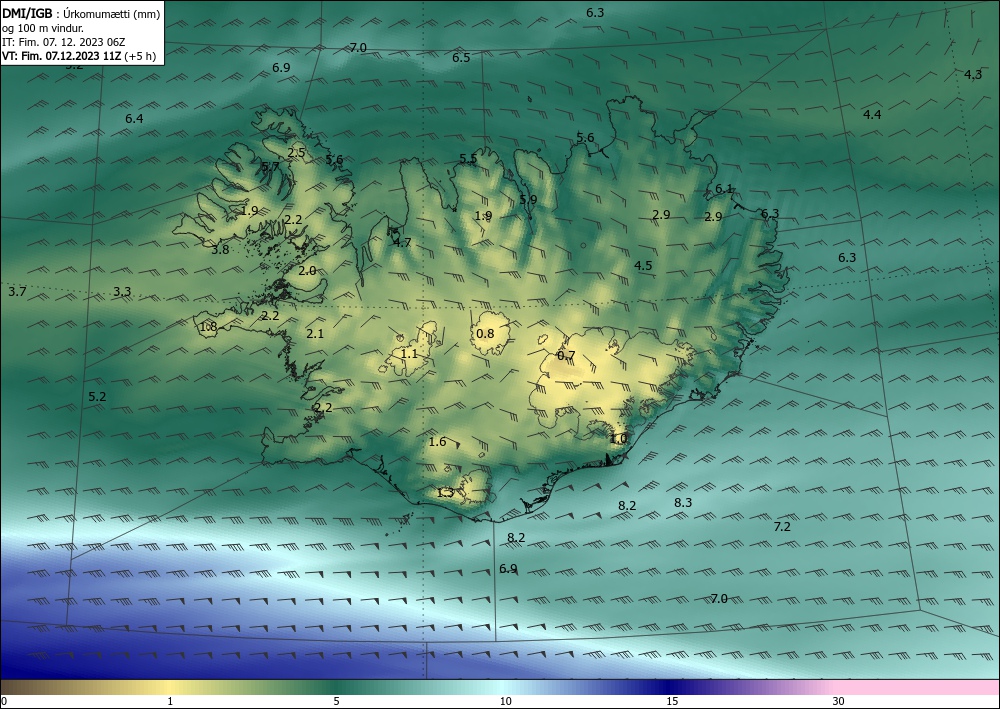Click the map value "1.3" on the south coast glacier
This screenshot has height=709, width=1000.
click(x=445, y=492)
